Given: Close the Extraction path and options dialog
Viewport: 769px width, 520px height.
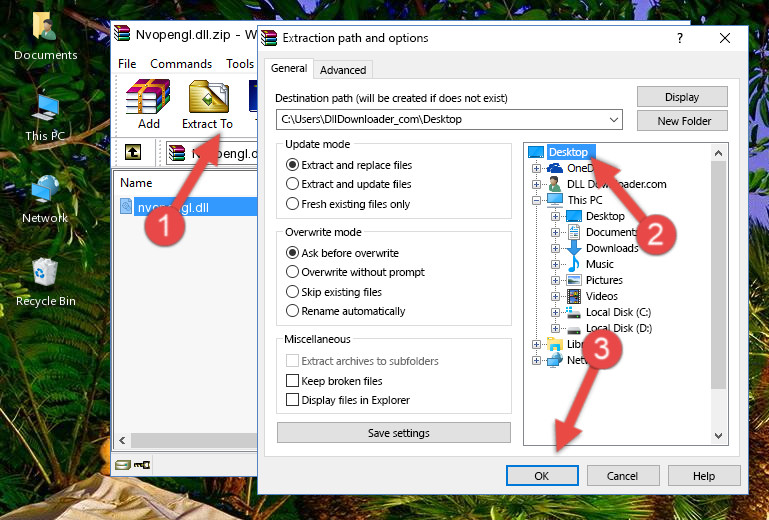Looking at the screenshot, I should (x=725, y=38).
